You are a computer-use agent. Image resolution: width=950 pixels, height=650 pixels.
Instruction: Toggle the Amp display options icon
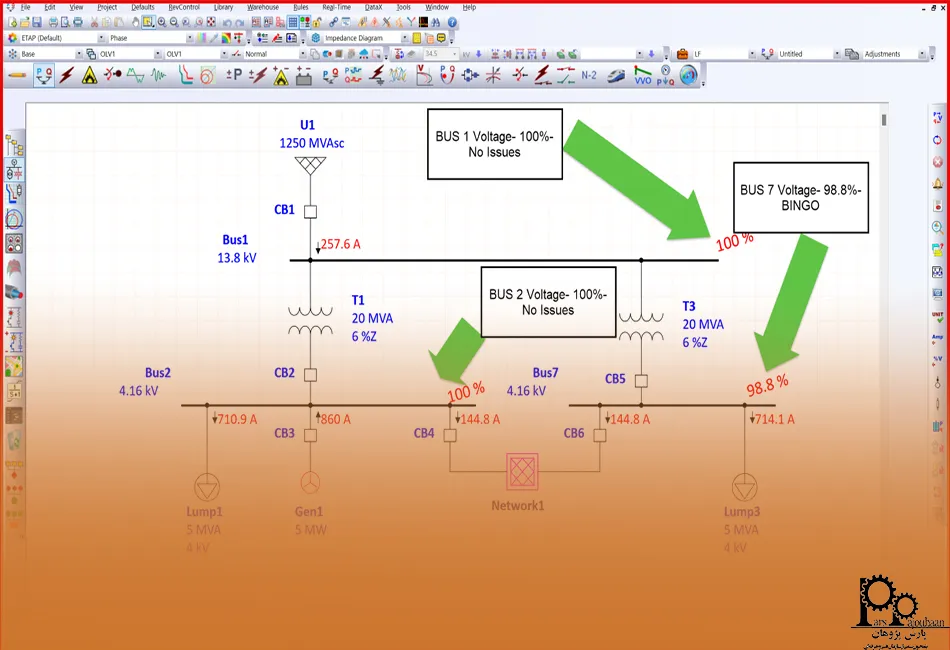pos(937,337)
